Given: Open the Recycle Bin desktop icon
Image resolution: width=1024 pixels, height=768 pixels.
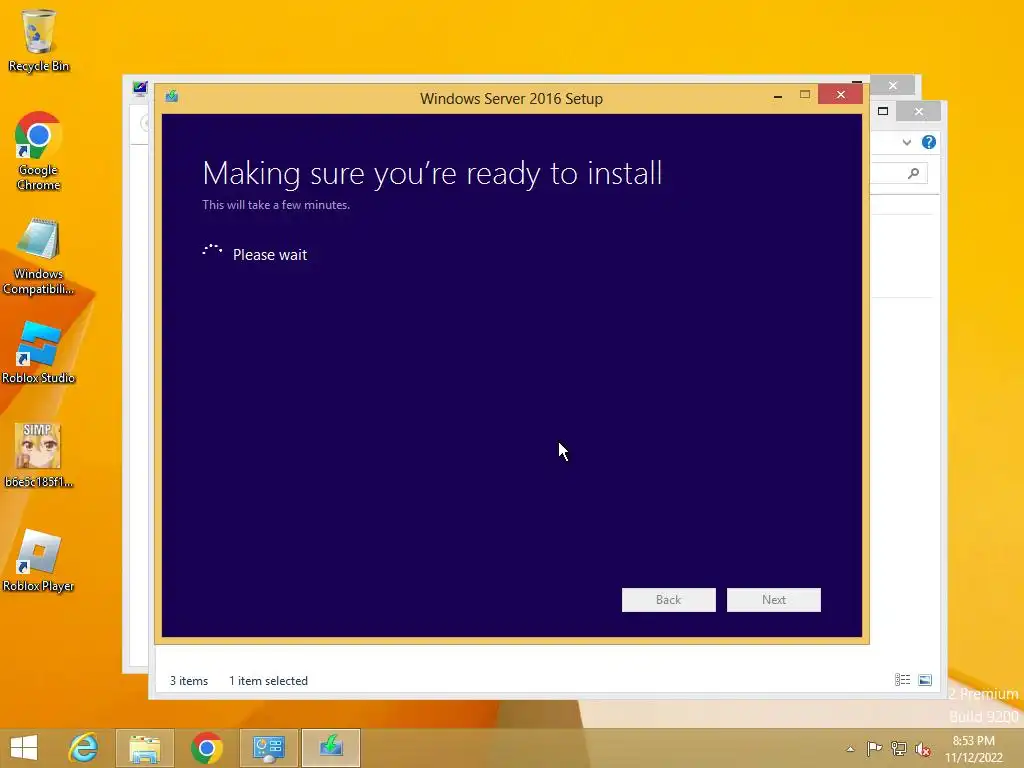Looking at the screenshot, I should (39, 40).
